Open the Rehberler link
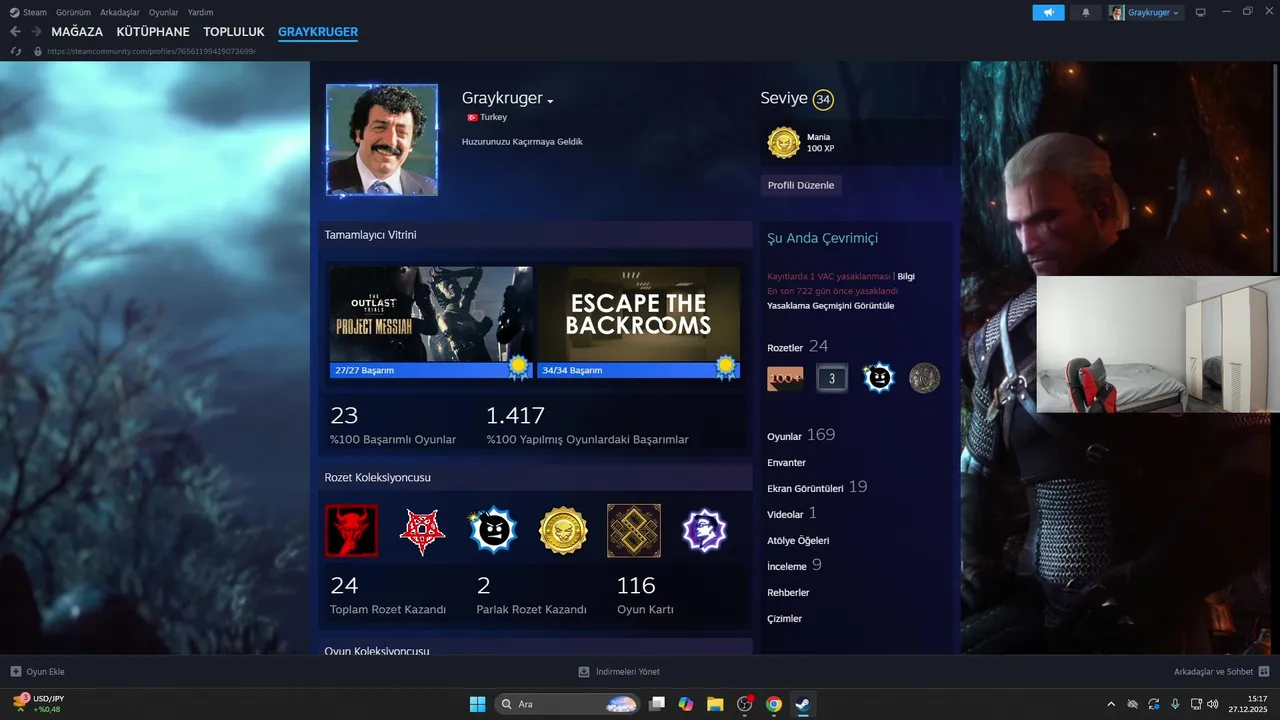Screen dimensions: 1280x720 (788, 593)
